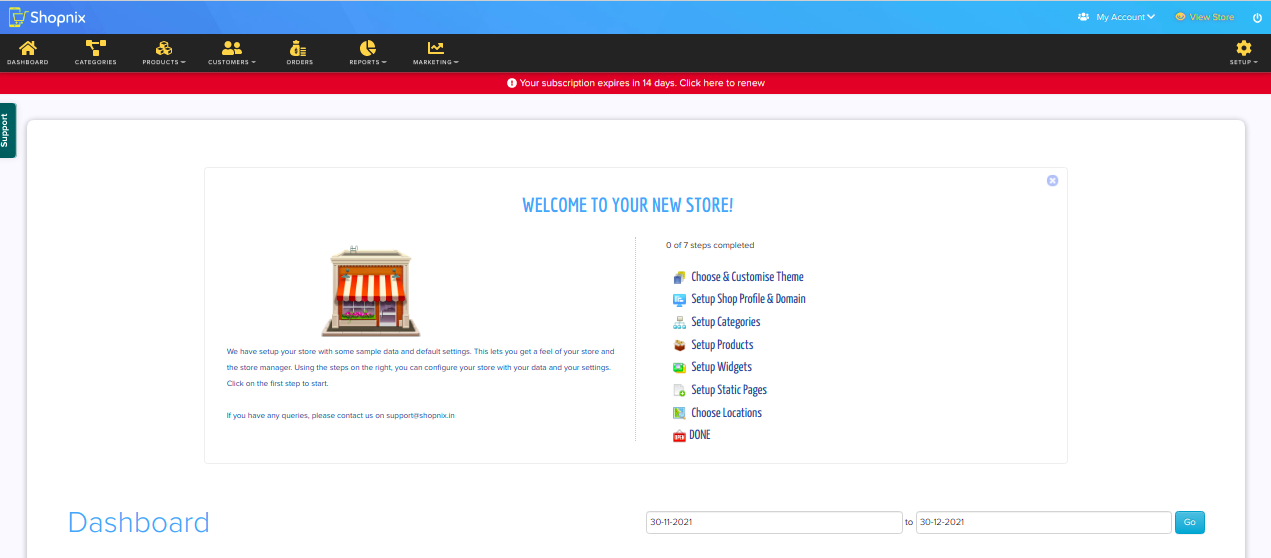Click the end date field 30-12-2021
1271x558 pixels.
pos(1044,522)
